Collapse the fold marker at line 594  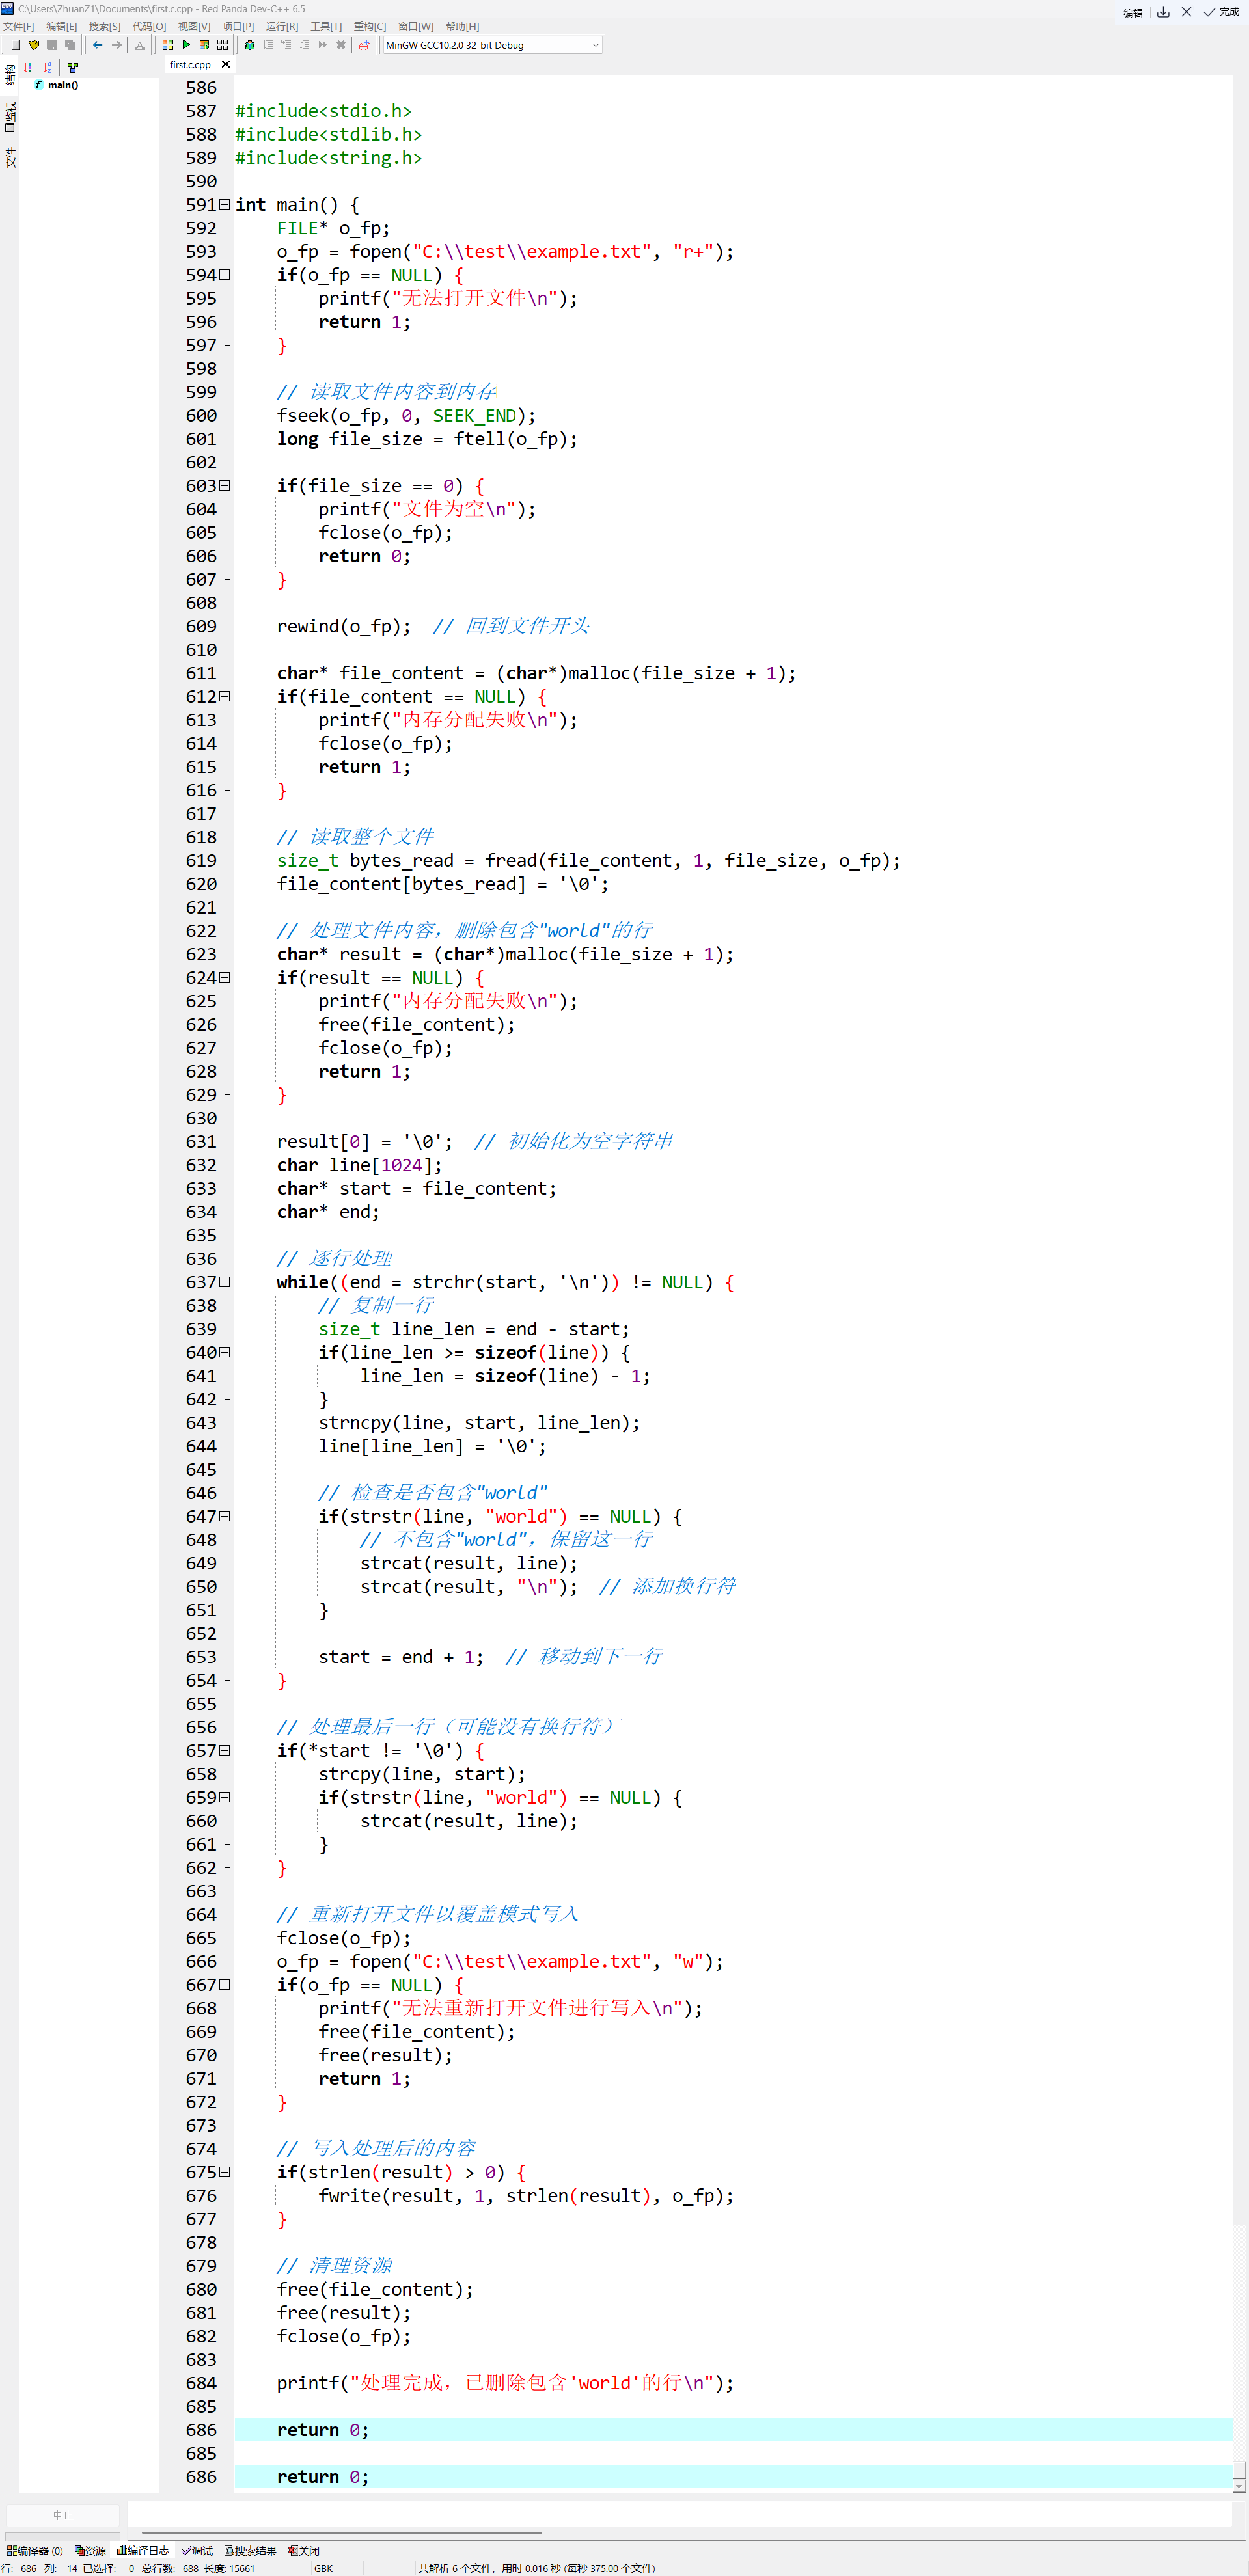pos(224,275)
